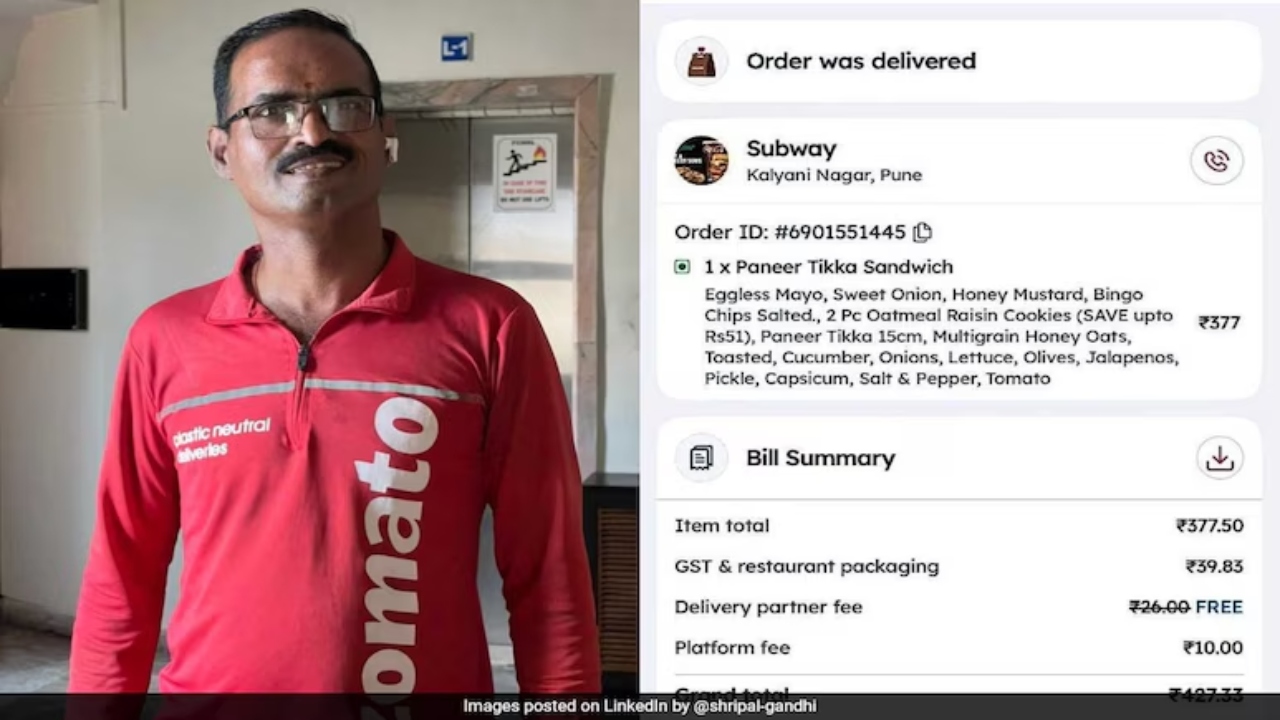
Task: Tap the ₹377 item price
Action: click(x=1219, y=323)
